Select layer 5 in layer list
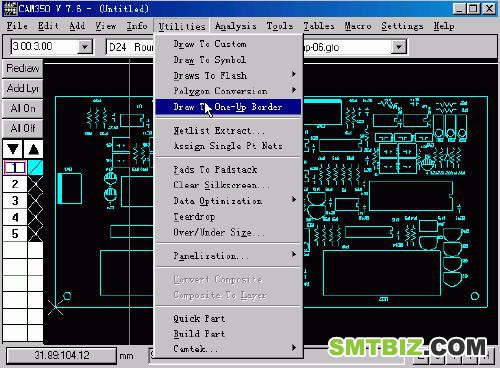The width and height of the screenshot is (500, 368). click(x=15, y=234)
